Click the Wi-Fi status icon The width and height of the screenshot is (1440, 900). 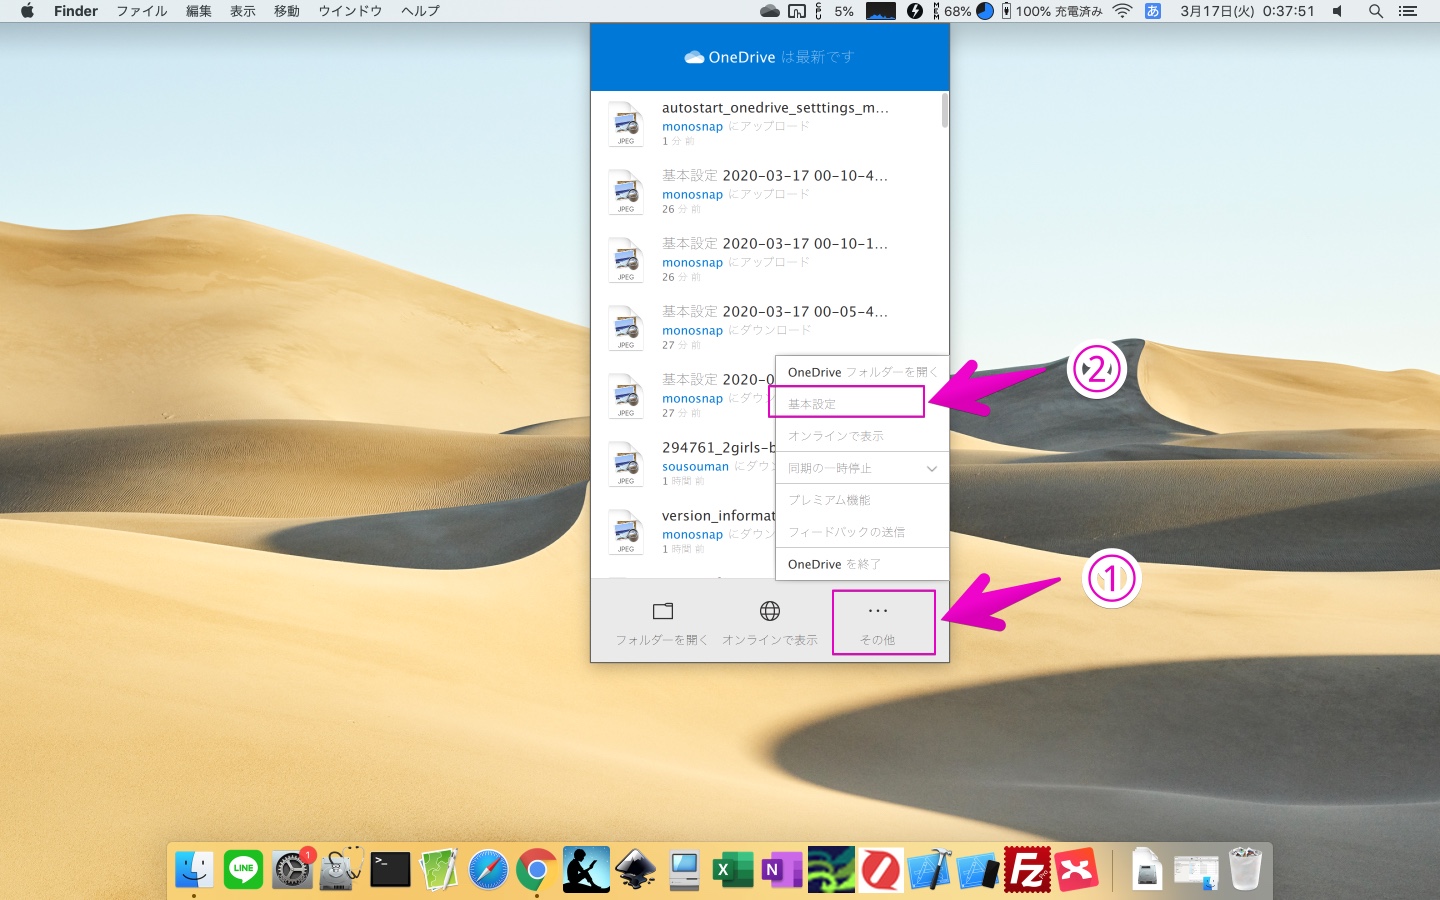pyautogui.click(x=1122, y=11)
